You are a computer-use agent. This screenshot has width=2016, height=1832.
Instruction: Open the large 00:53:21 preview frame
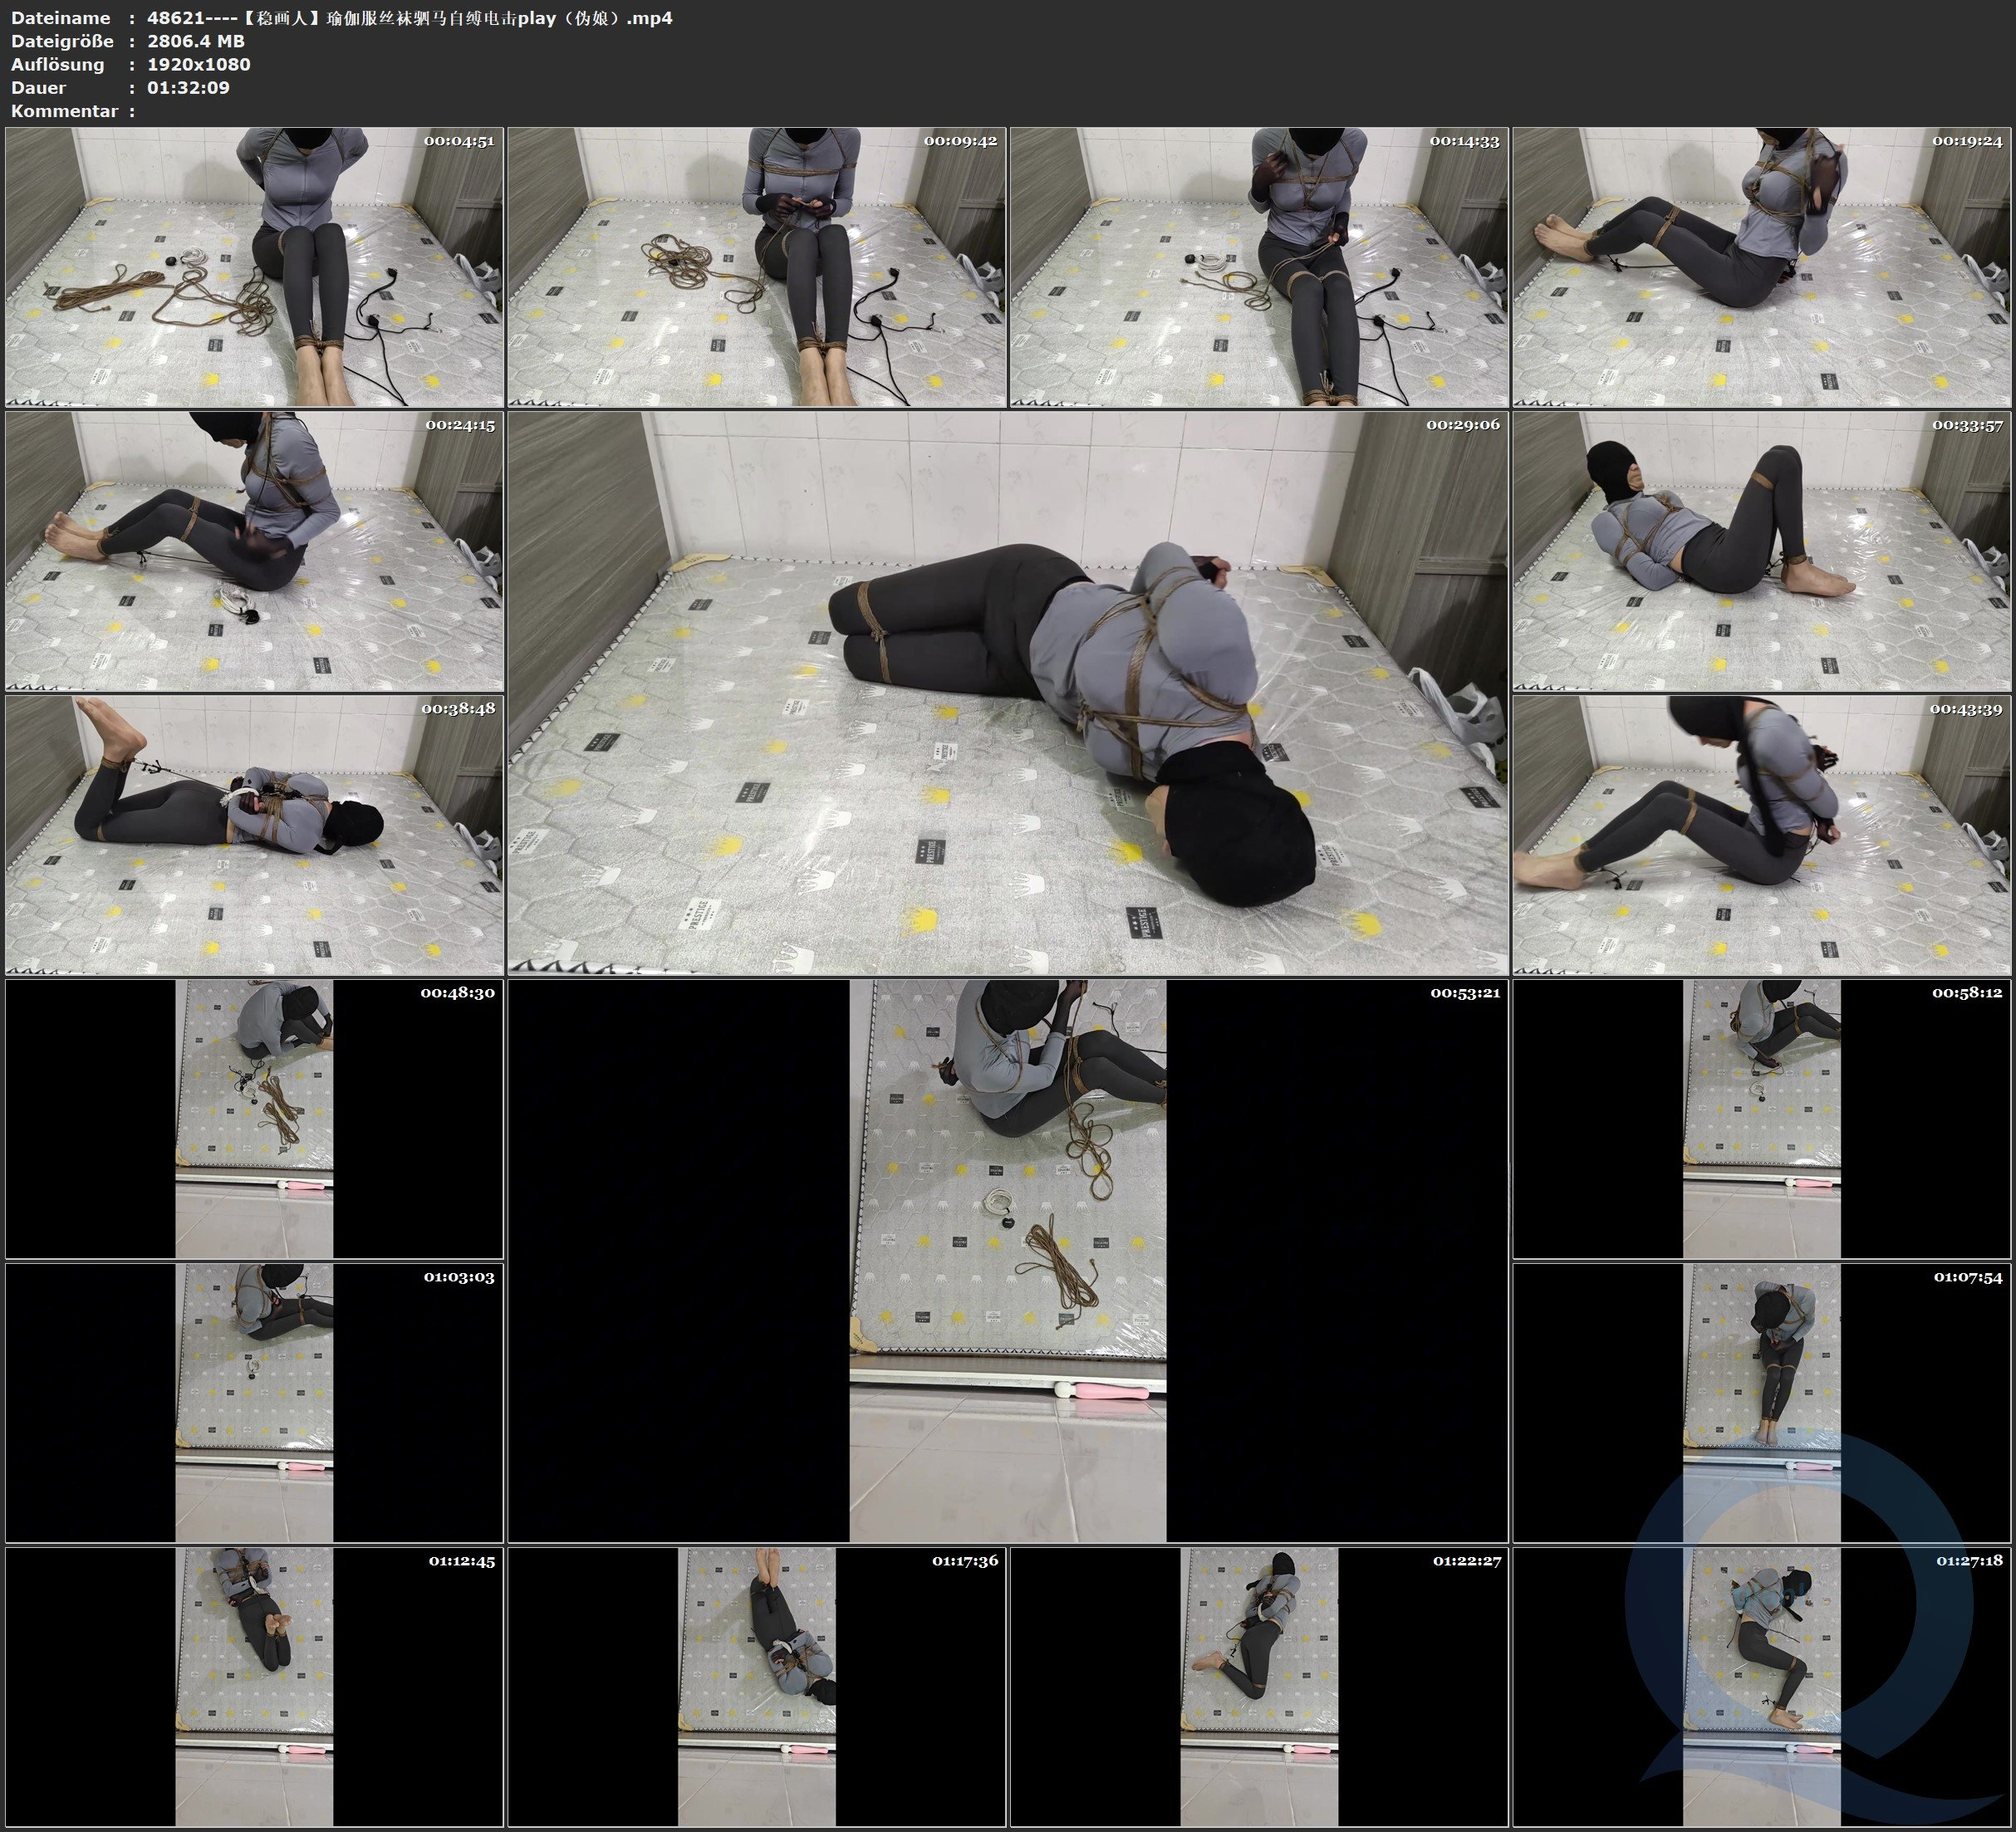pyautogui.click(x=1007, y=1260)
